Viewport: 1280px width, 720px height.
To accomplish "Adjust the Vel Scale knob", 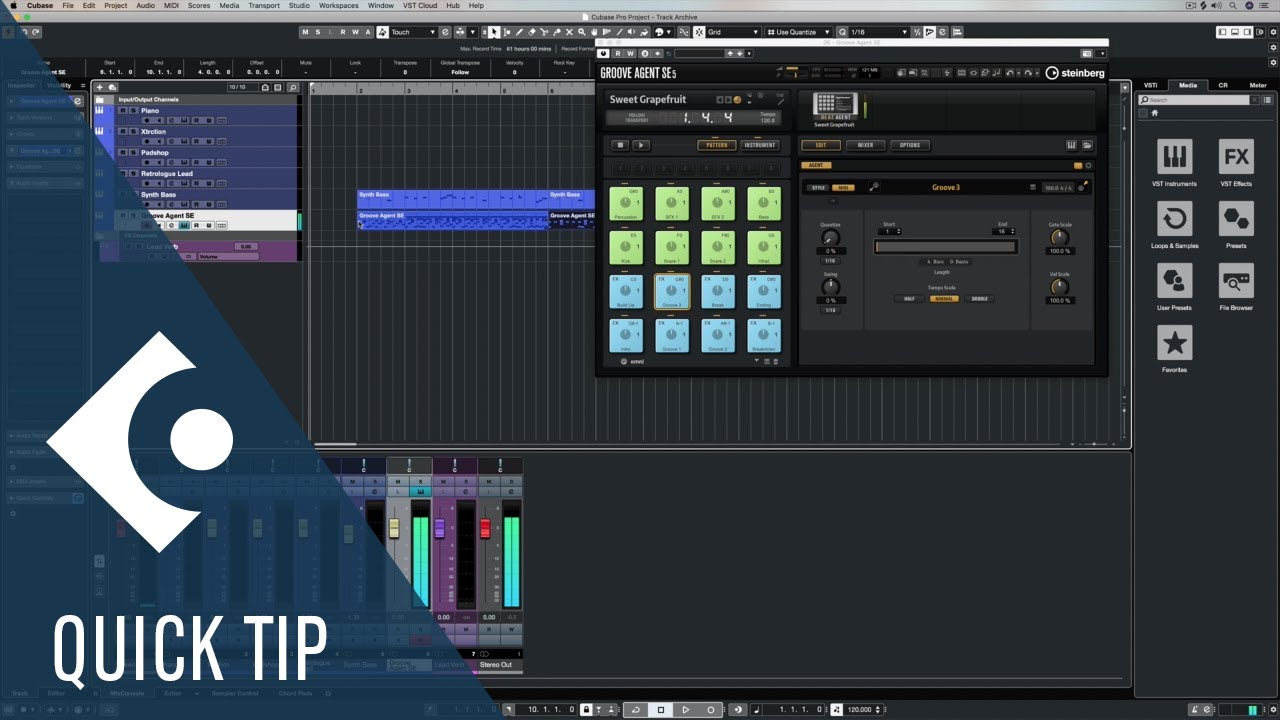I will pos(1059,287).
